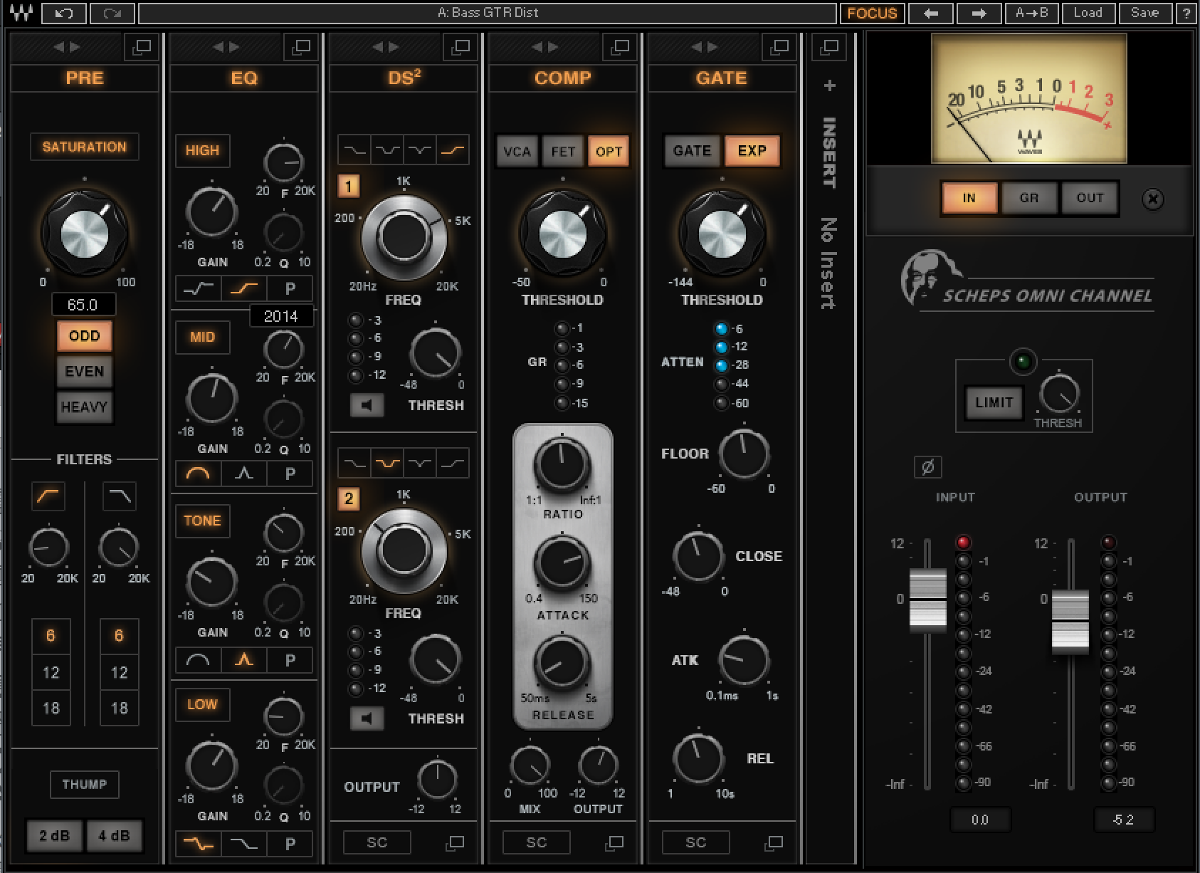Image resolution: width=1200 pixels, height=873 pixels.
Task: Load next preset with right arrow
Action: click(x=979, y=13)
